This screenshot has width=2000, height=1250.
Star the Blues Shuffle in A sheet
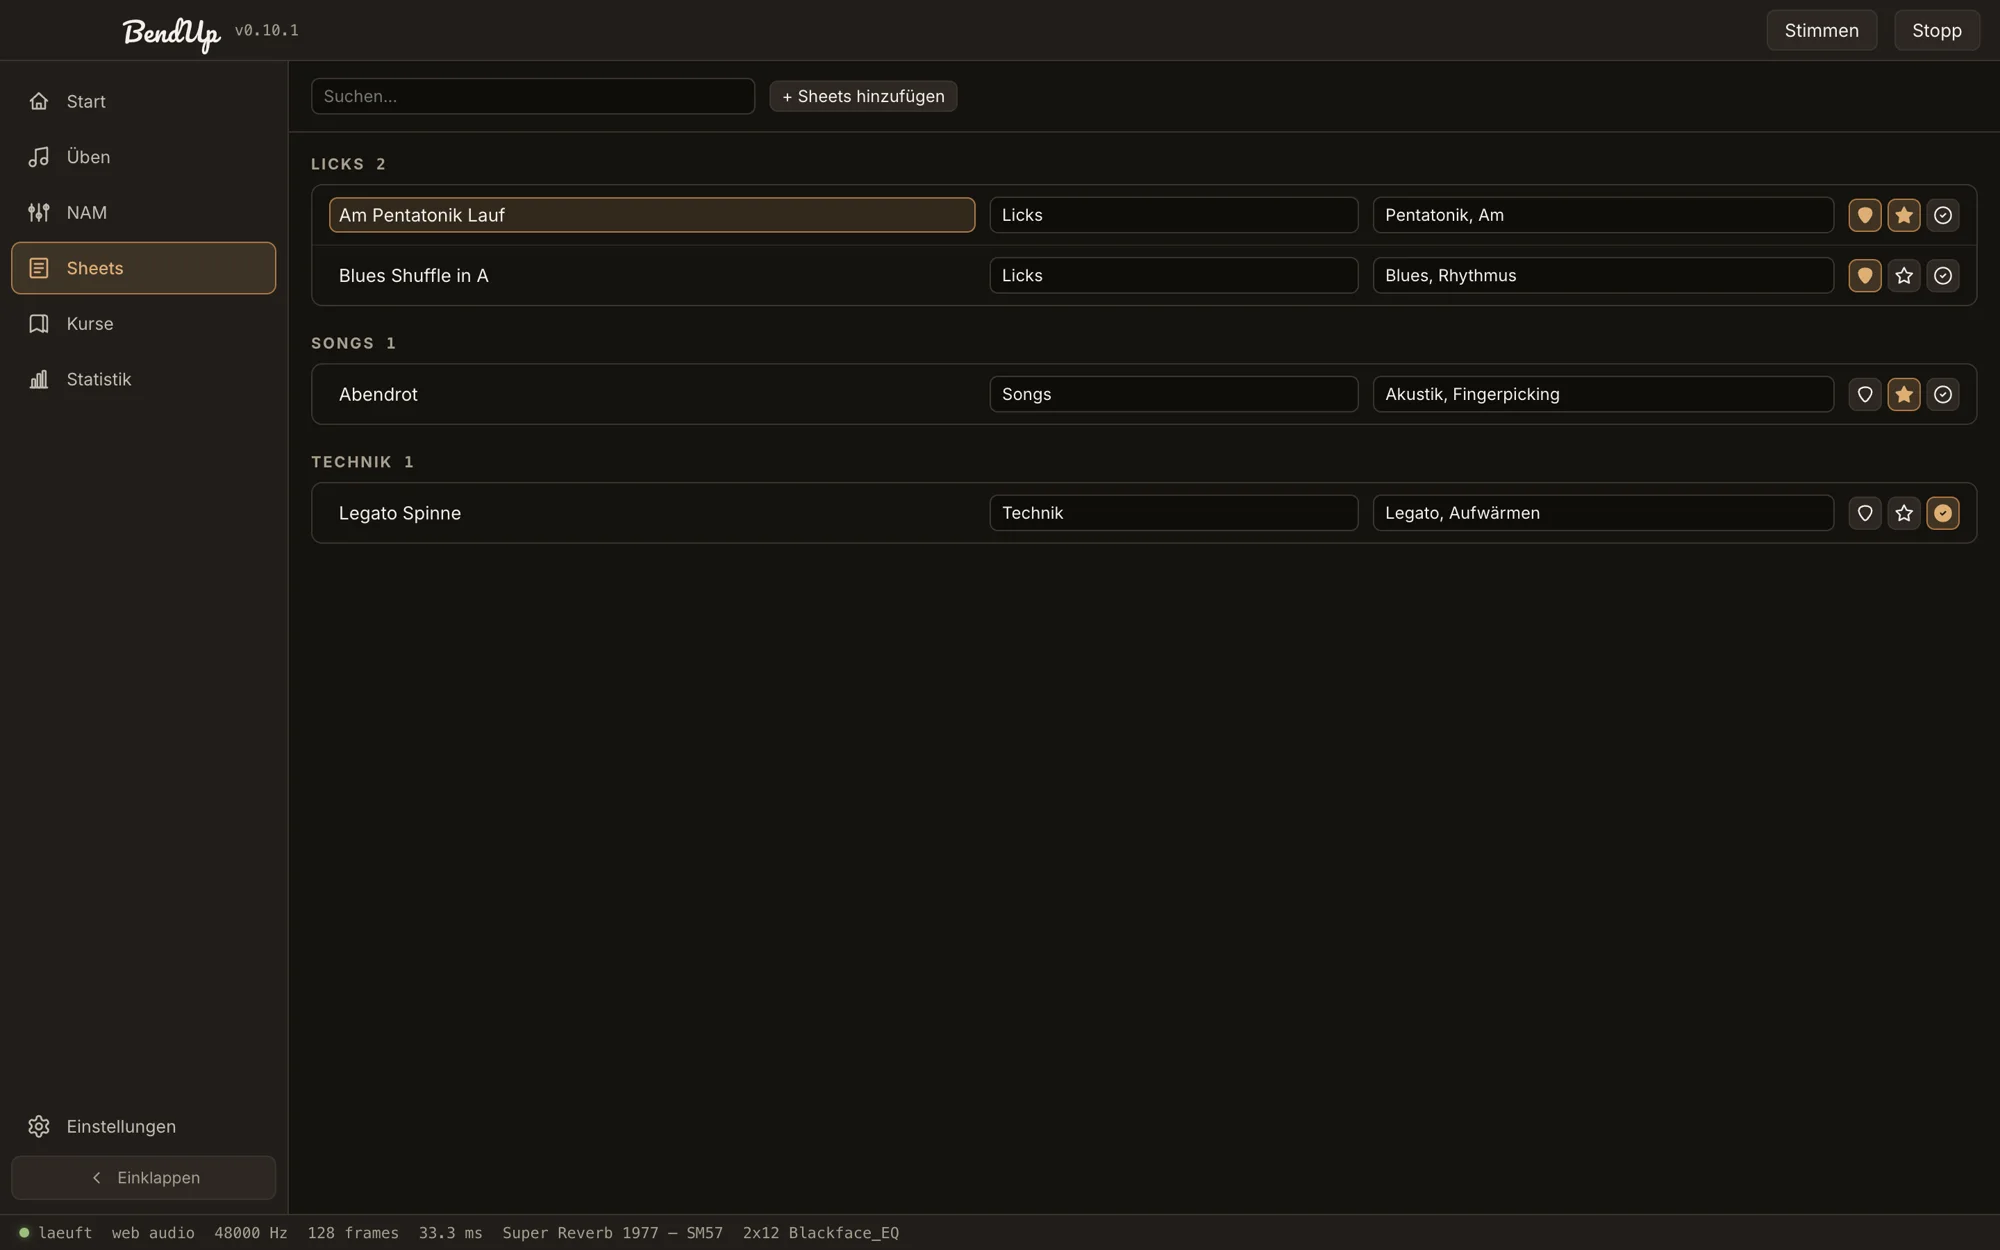click(1904, 275)
